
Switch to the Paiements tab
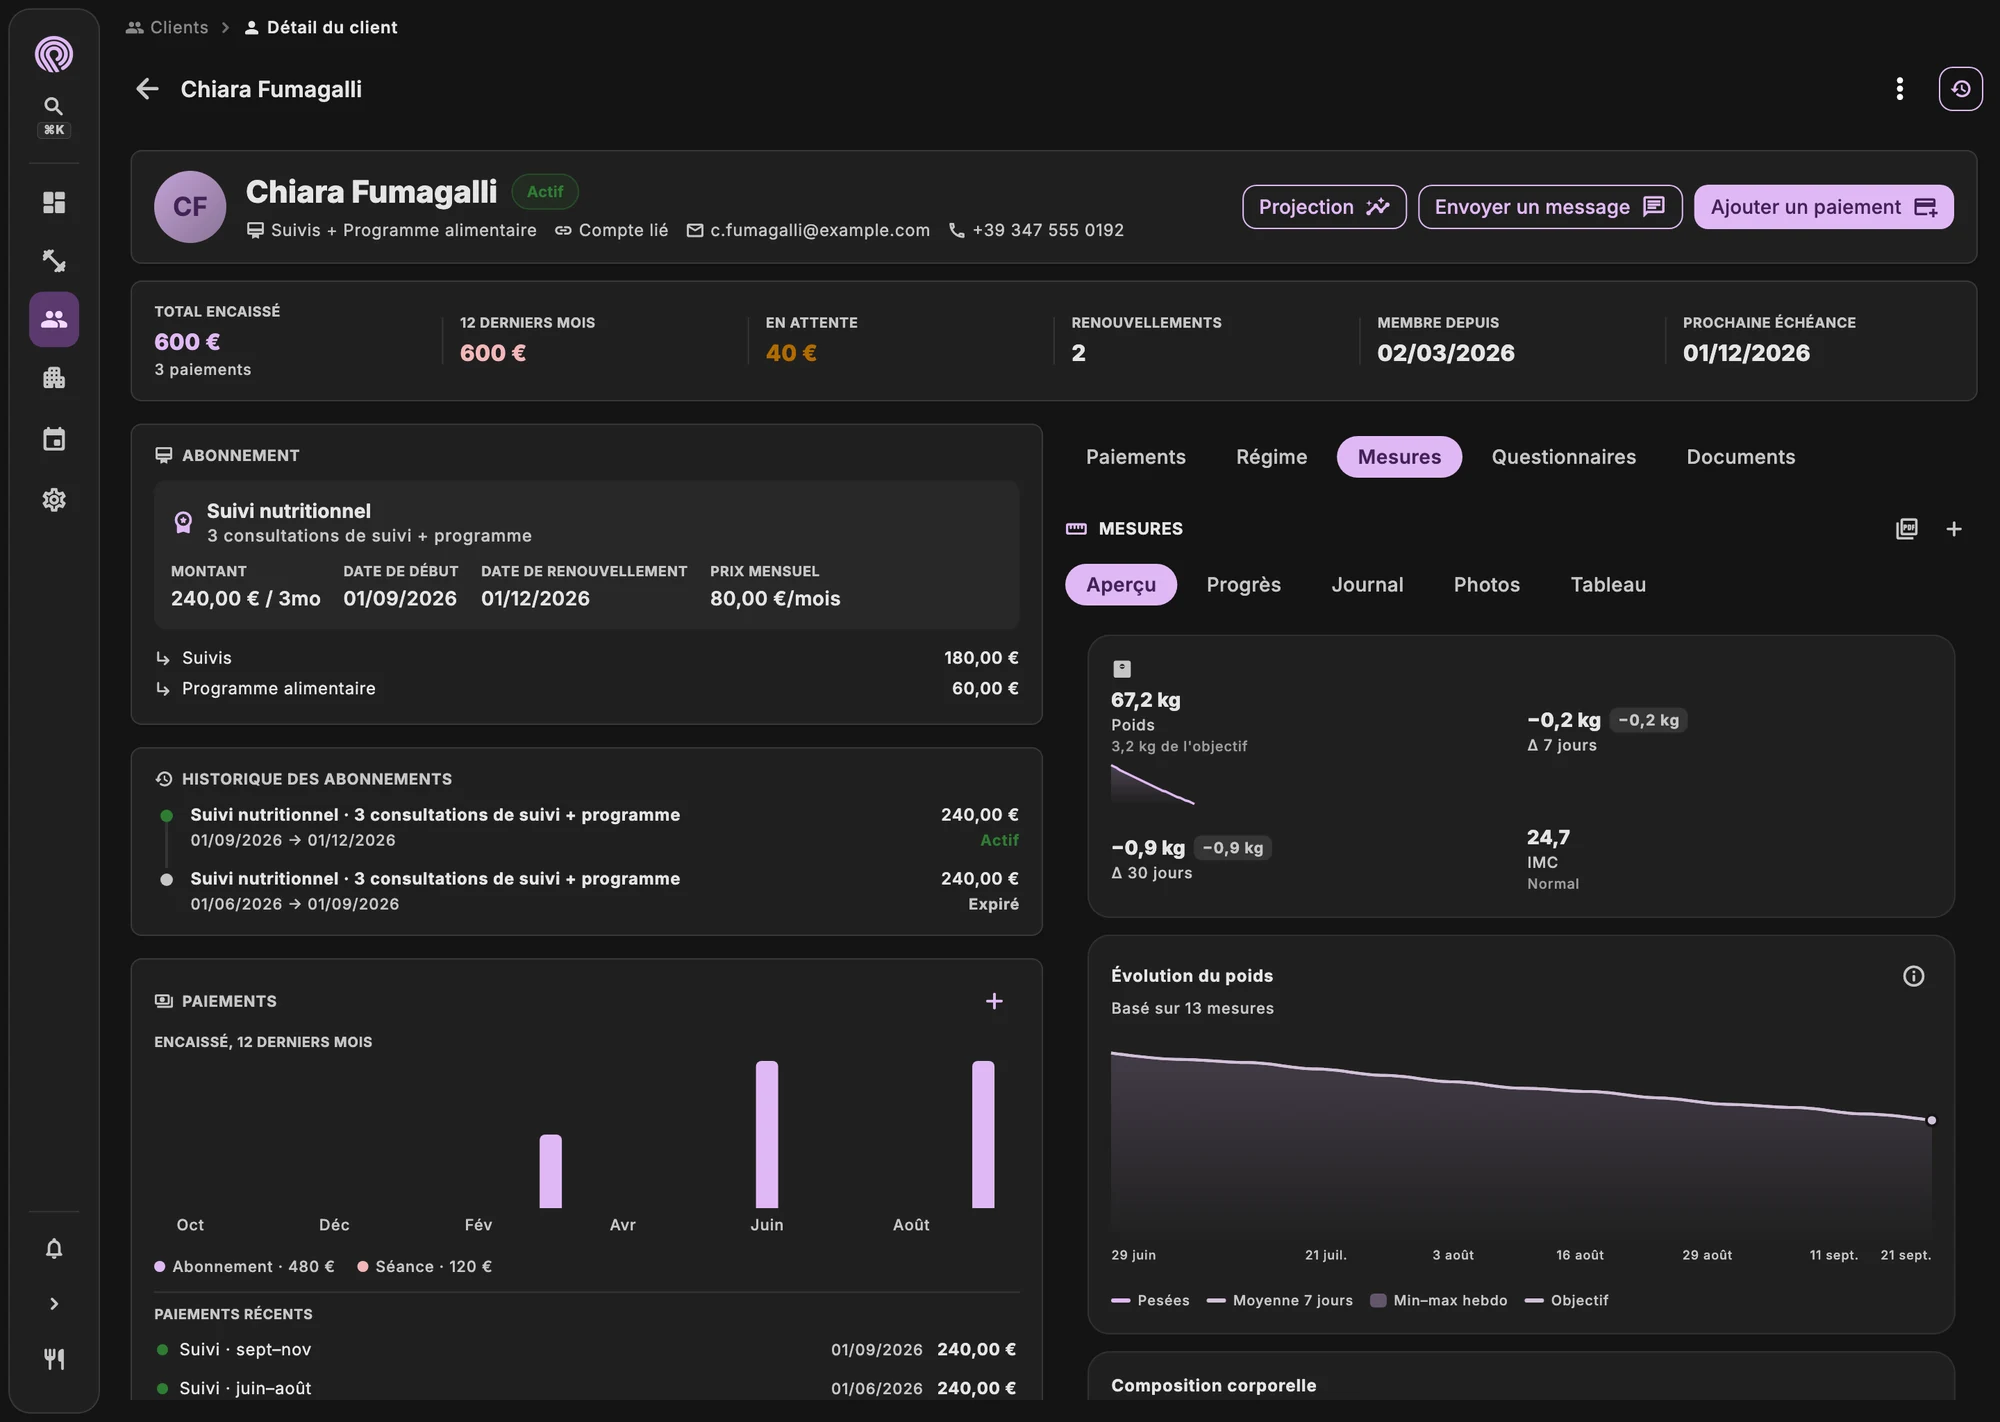click(x=1136, y=457)
